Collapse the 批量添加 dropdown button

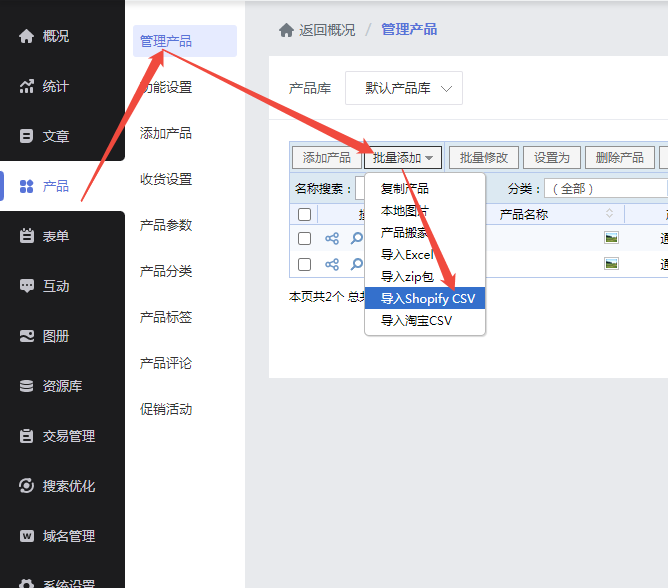coord(403,158)
